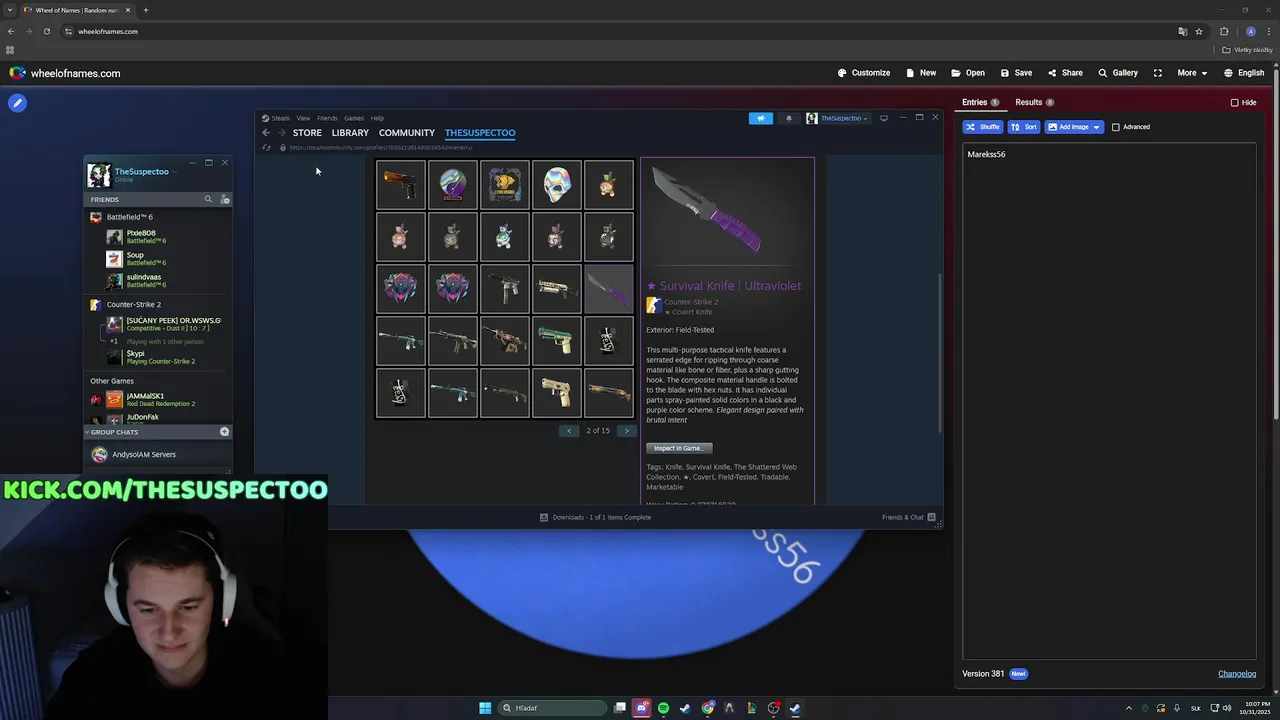
Task: Sort the wheel entries
Action: tap(1024, 127)
